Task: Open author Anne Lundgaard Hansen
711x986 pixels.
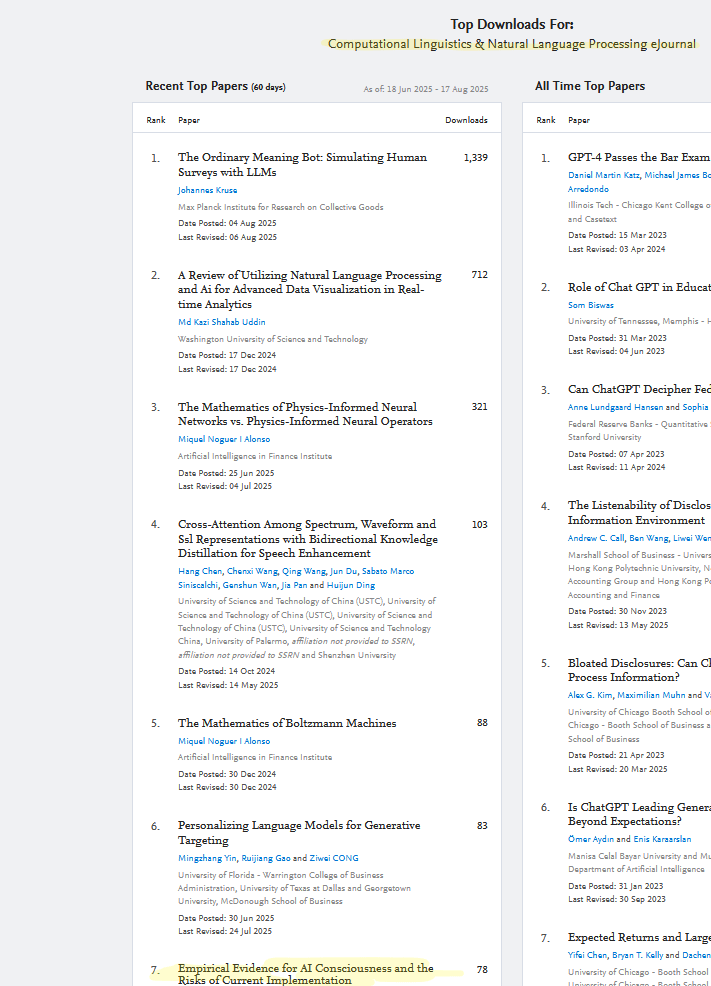Action: pos(615,407)
